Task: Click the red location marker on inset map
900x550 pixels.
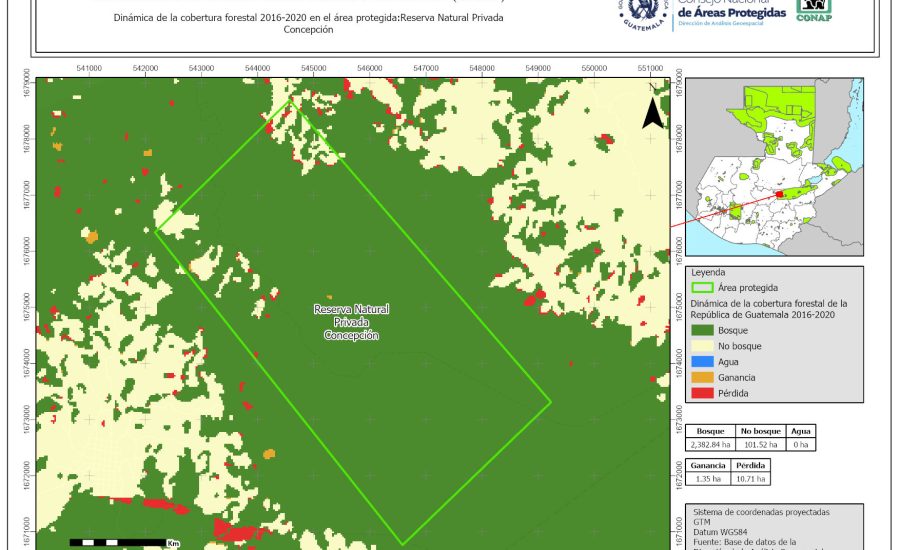Action: point(779,196)
